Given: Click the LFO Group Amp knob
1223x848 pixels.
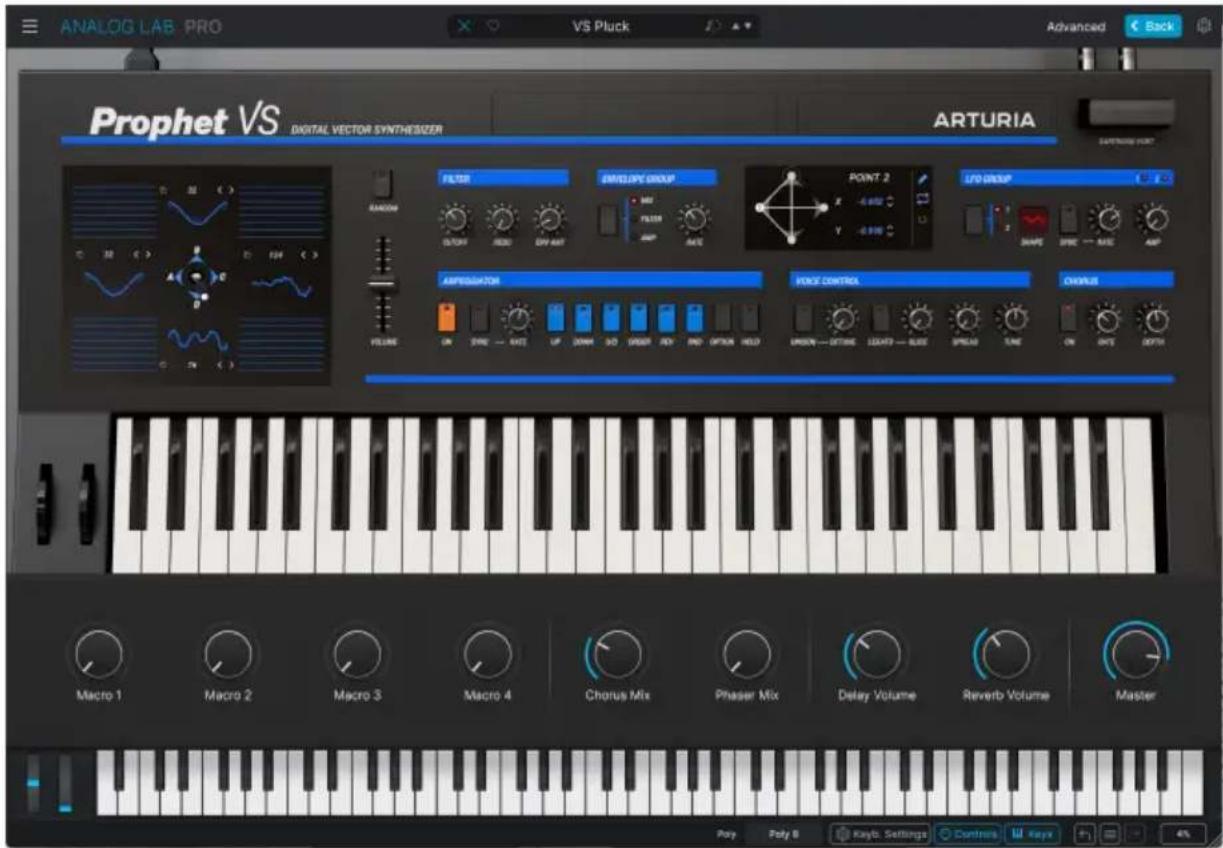Looking at the screenshot, I should [1157, 218].
